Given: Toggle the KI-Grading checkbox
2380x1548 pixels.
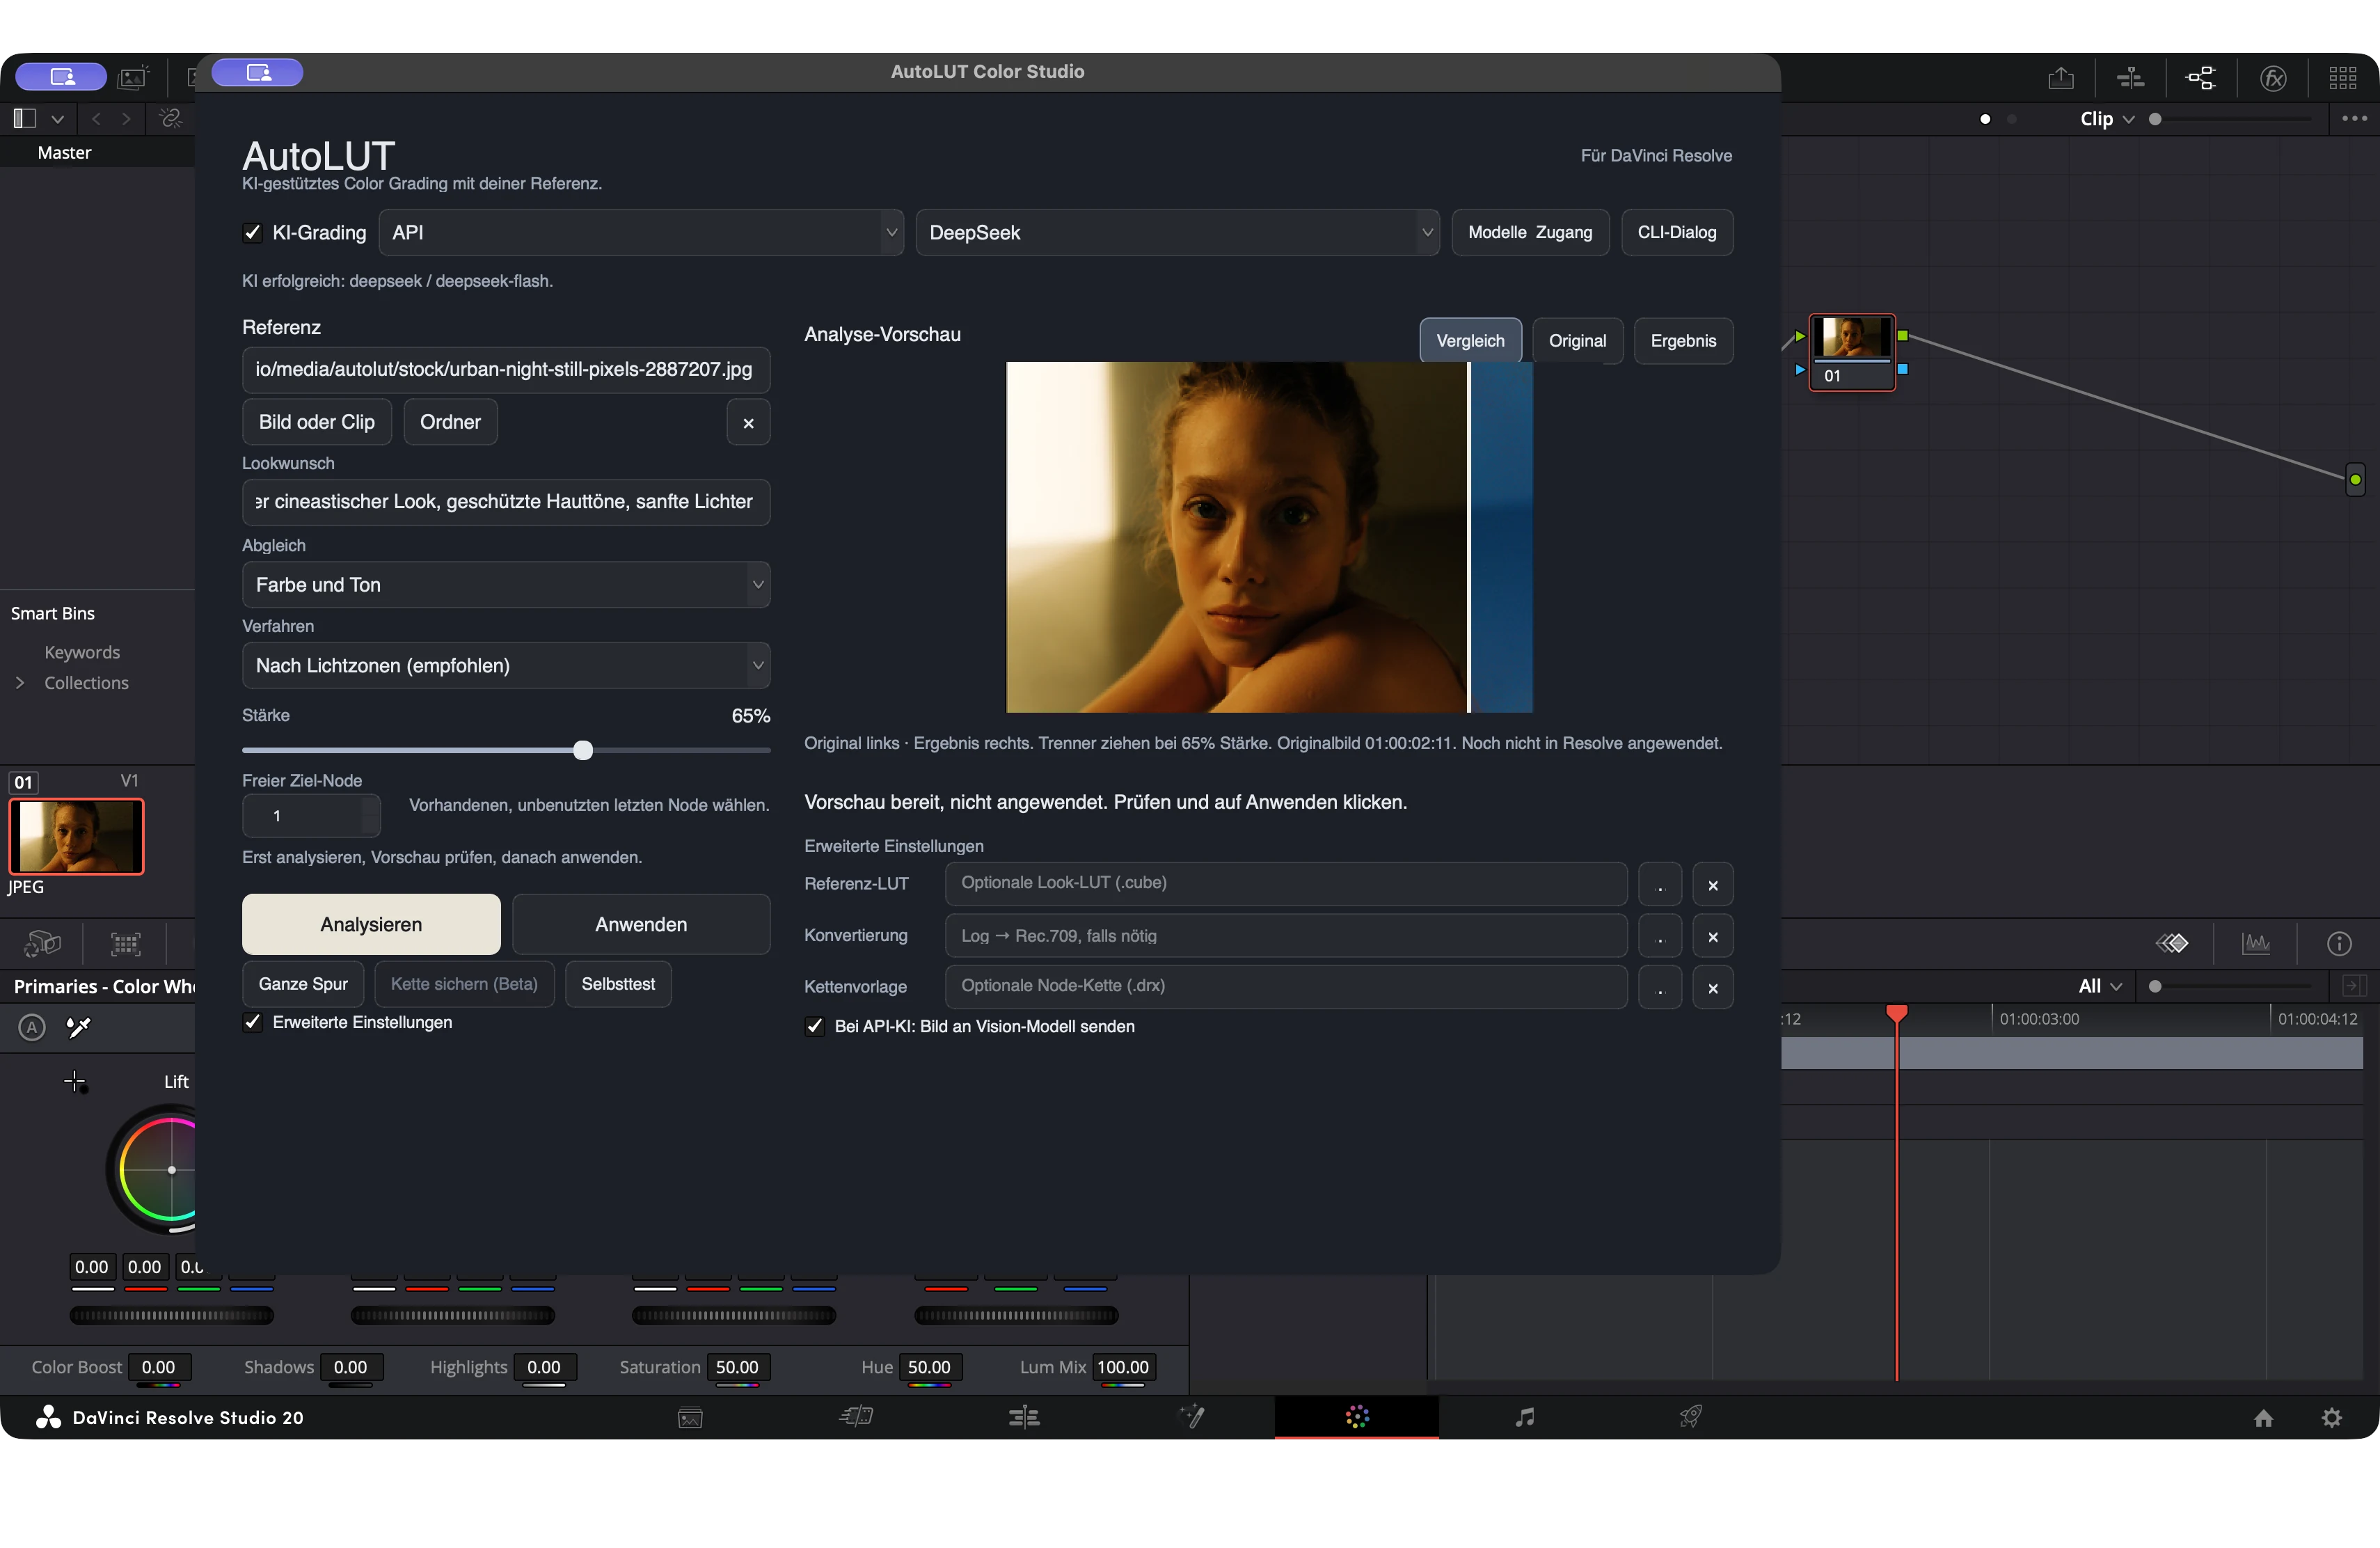Looking at the screenshot, I should pyautogui.click(x=253, y=233).
